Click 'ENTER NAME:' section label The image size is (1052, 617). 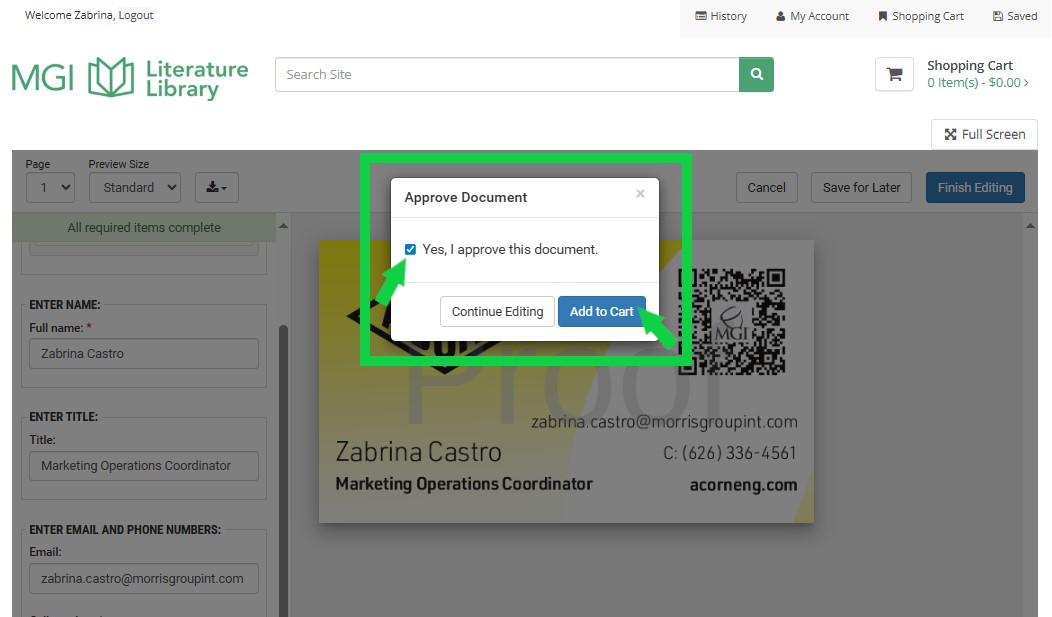pyautogui.click(x=65, y=304)
